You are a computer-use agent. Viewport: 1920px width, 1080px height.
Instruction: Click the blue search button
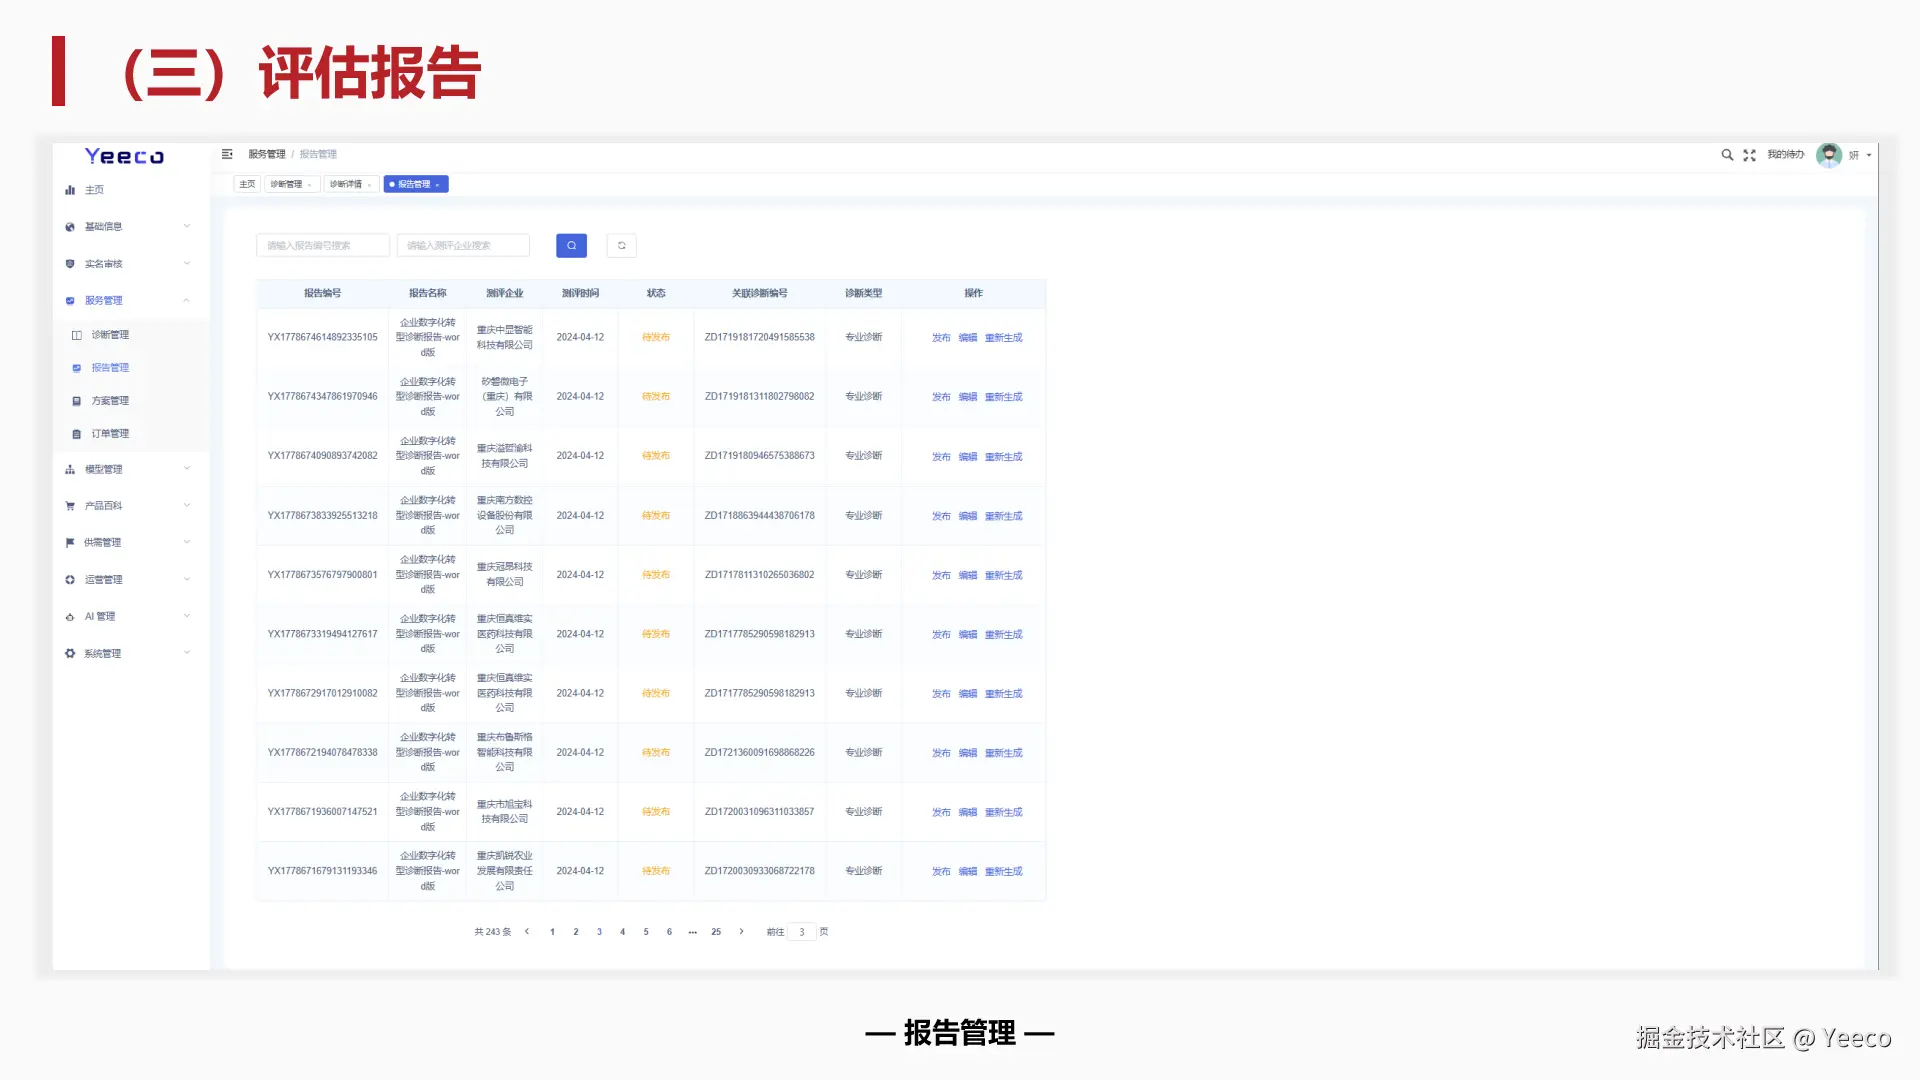point(571,245)
